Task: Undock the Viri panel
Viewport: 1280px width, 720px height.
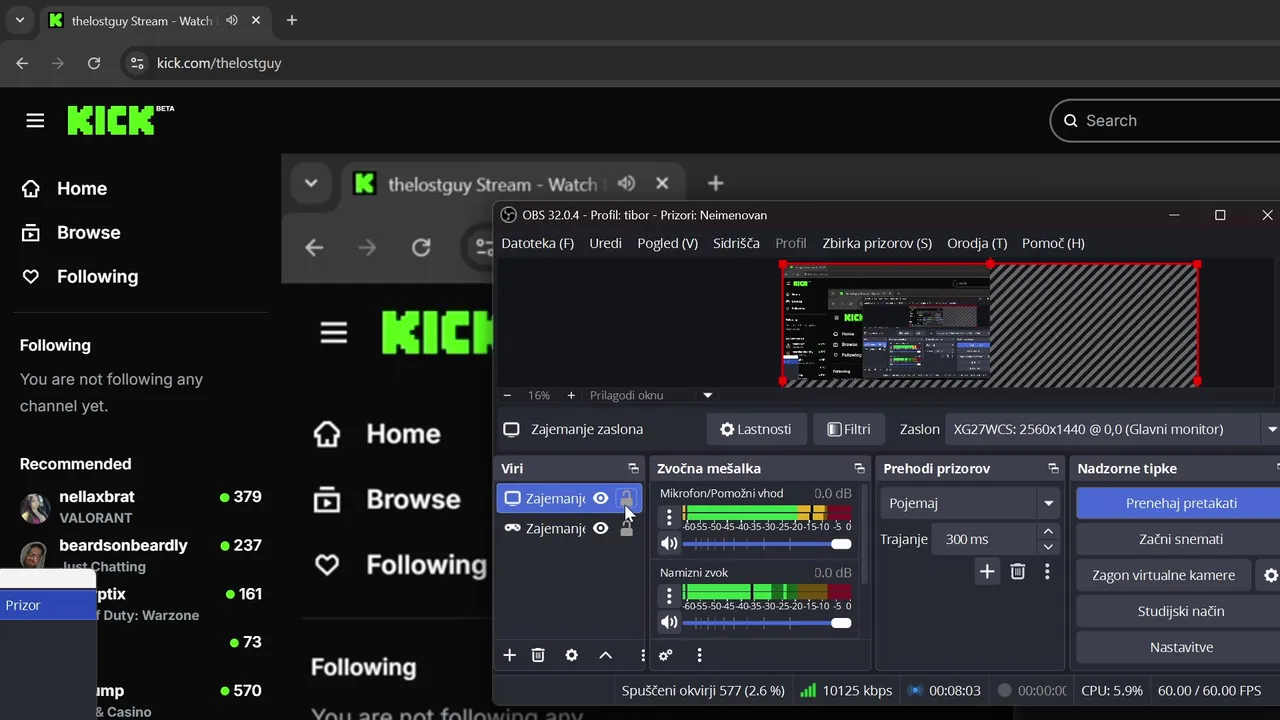Action: point(633,468)
